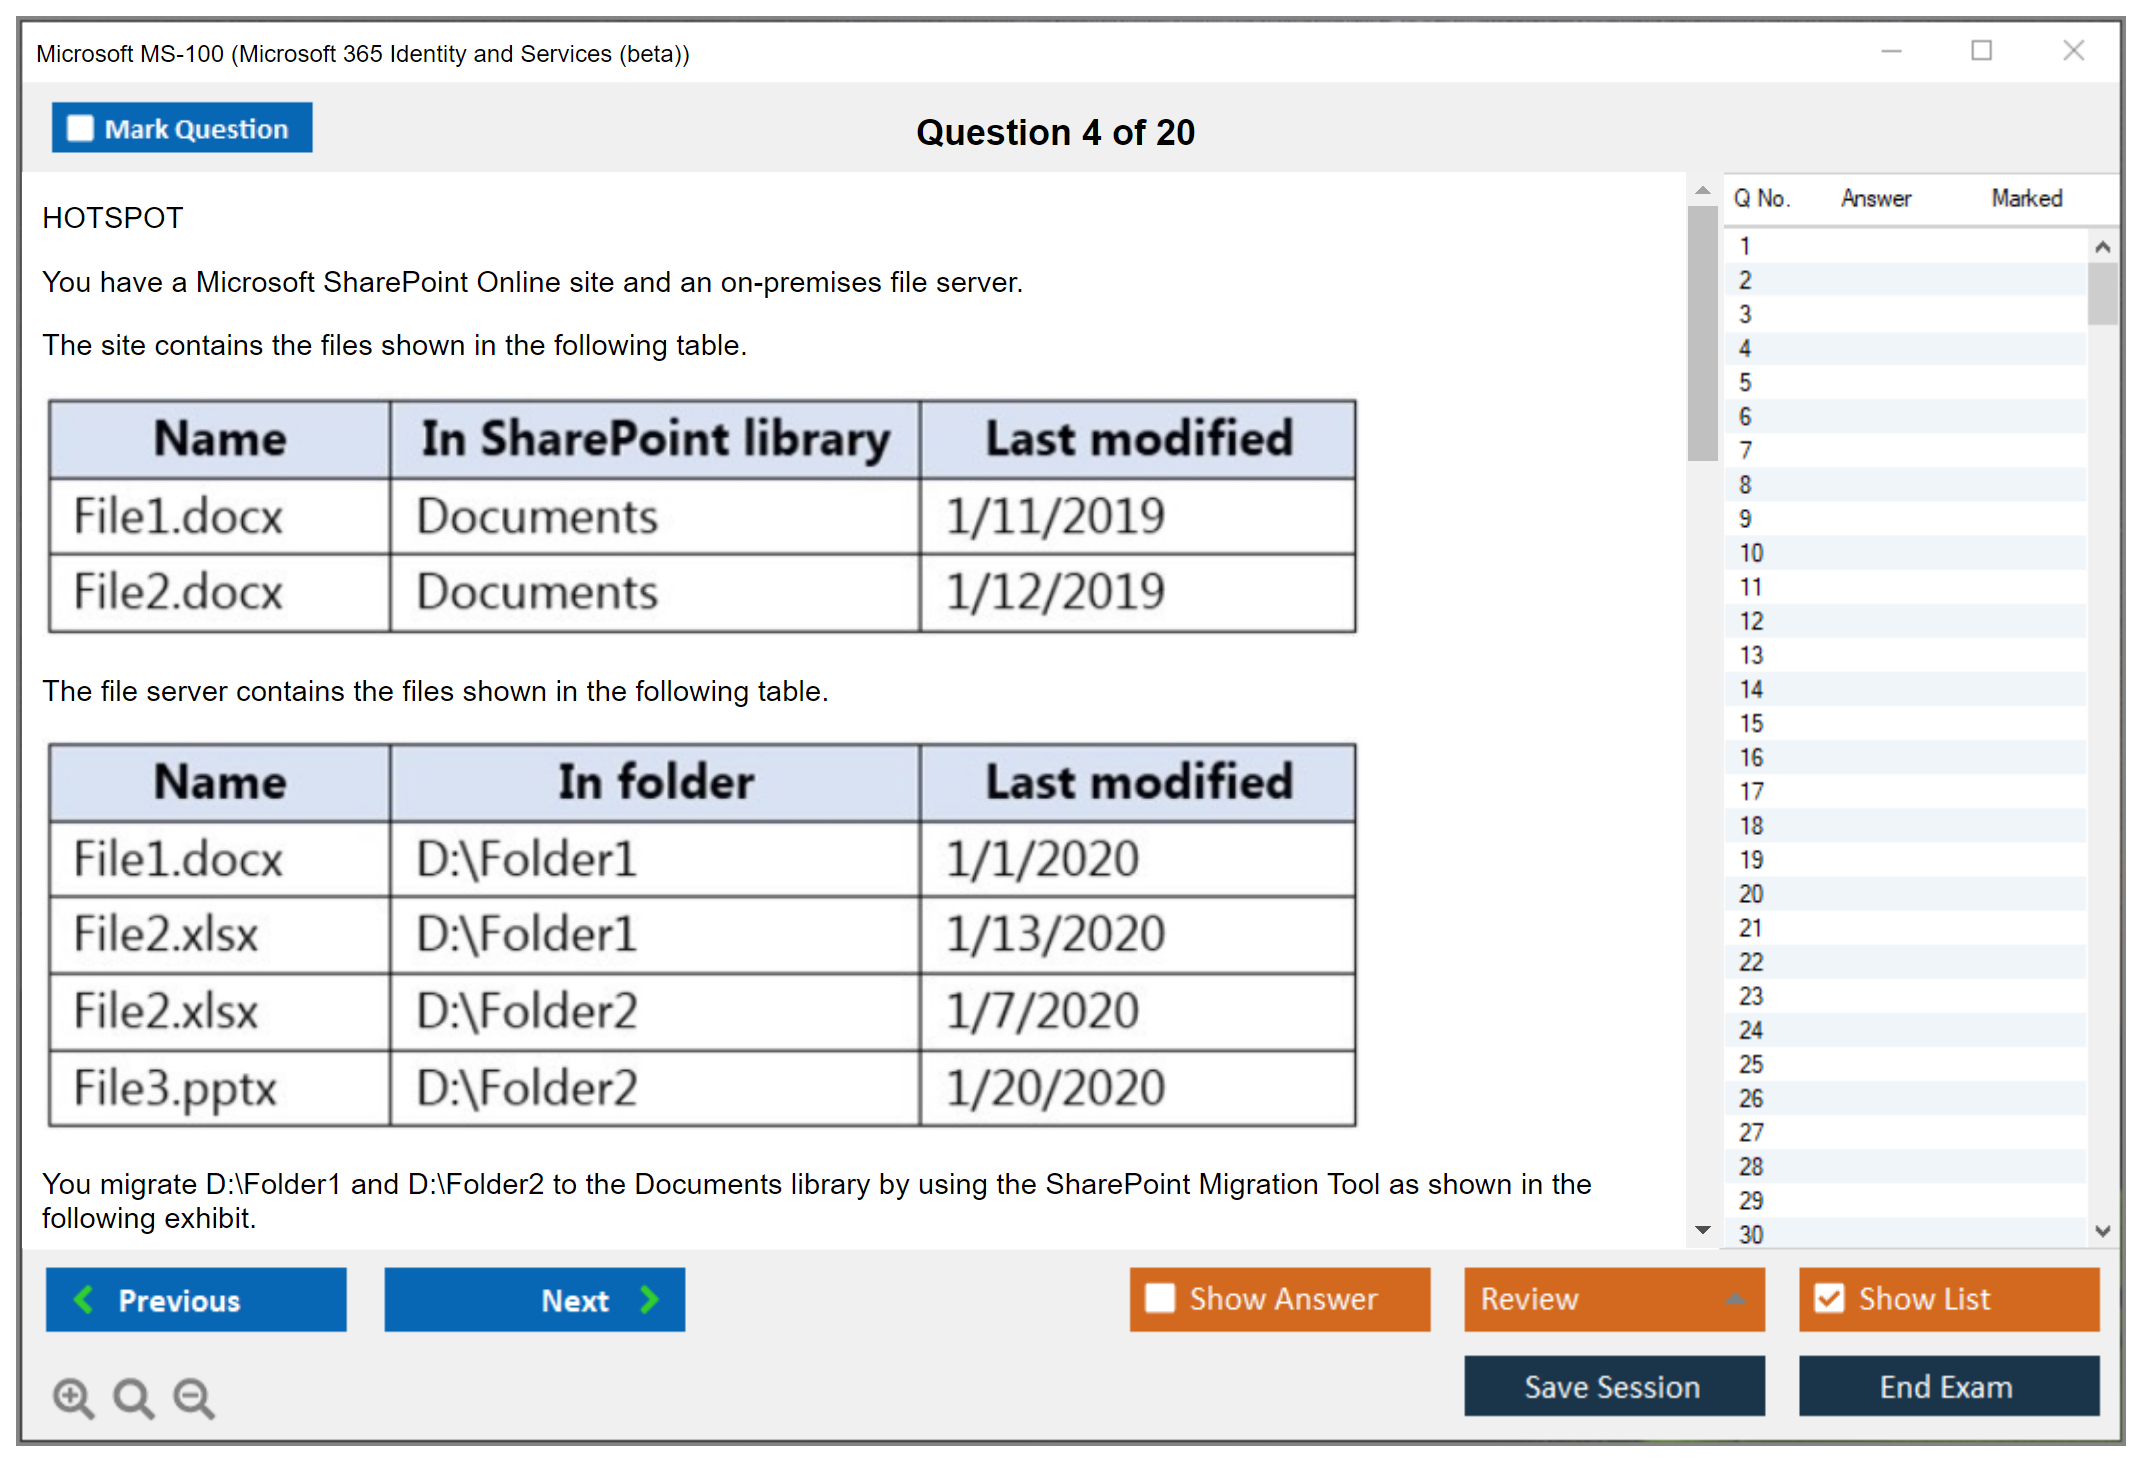Image resolution: width=2150 pixels, height=1470 pixels.
Task: Expand the Review dropdown menu
Action: [1735, 1299]
